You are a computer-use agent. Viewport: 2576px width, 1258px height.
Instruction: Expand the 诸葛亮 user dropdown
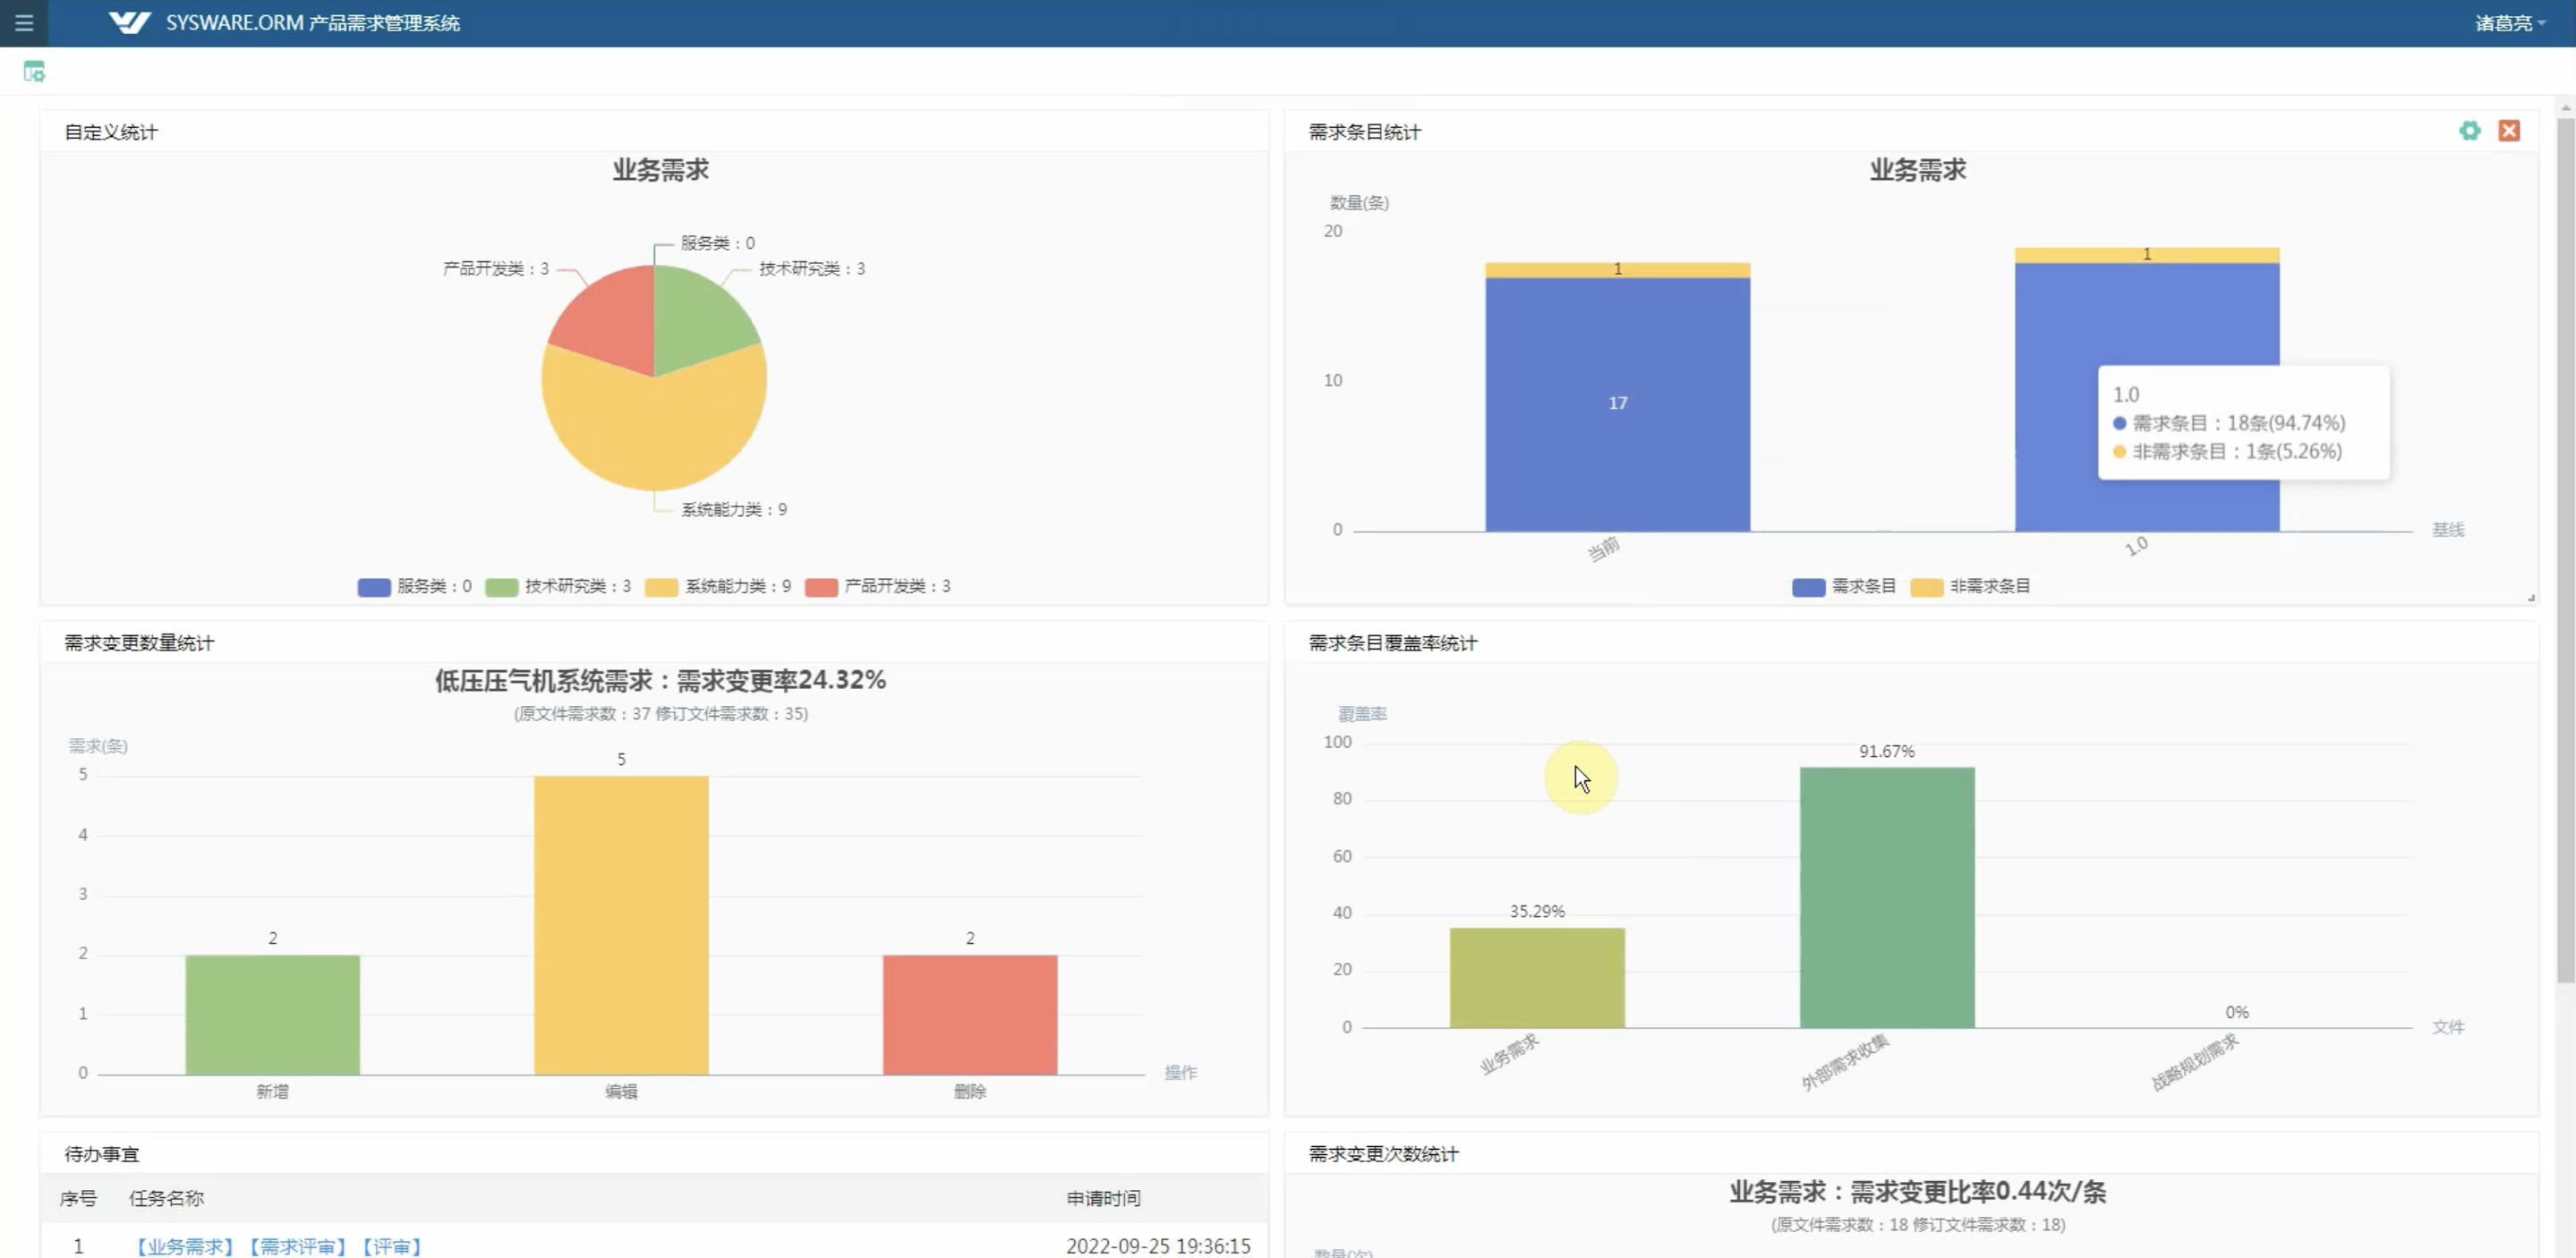coord(2509,23)
